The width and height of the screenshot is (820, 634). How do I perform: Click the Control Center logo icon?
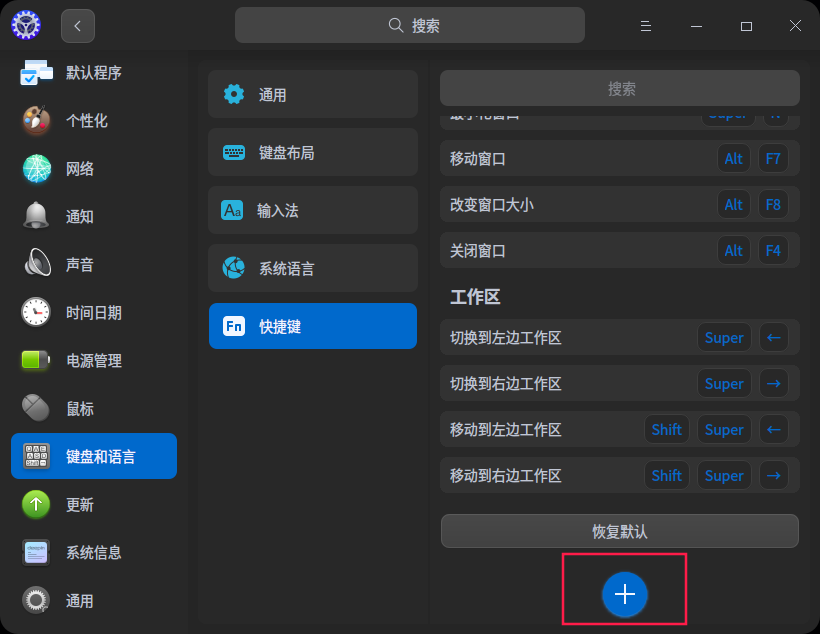click(26, 25)
